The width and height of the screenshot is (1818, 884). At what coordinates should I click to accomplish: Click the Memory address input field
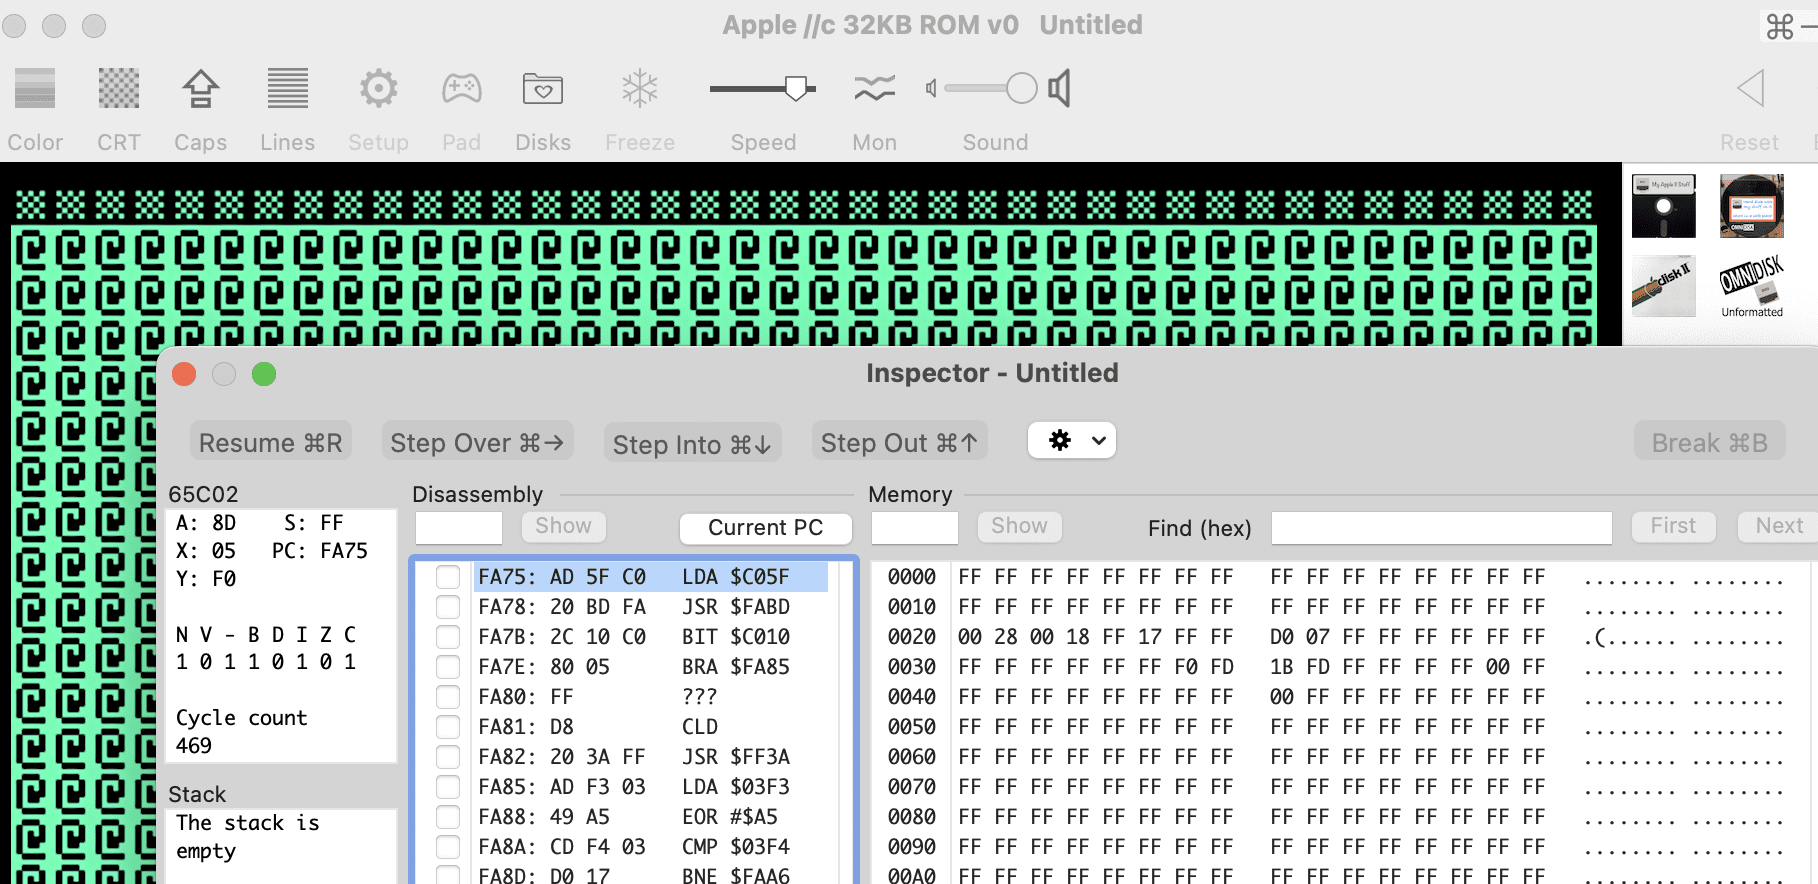[915, 527]
